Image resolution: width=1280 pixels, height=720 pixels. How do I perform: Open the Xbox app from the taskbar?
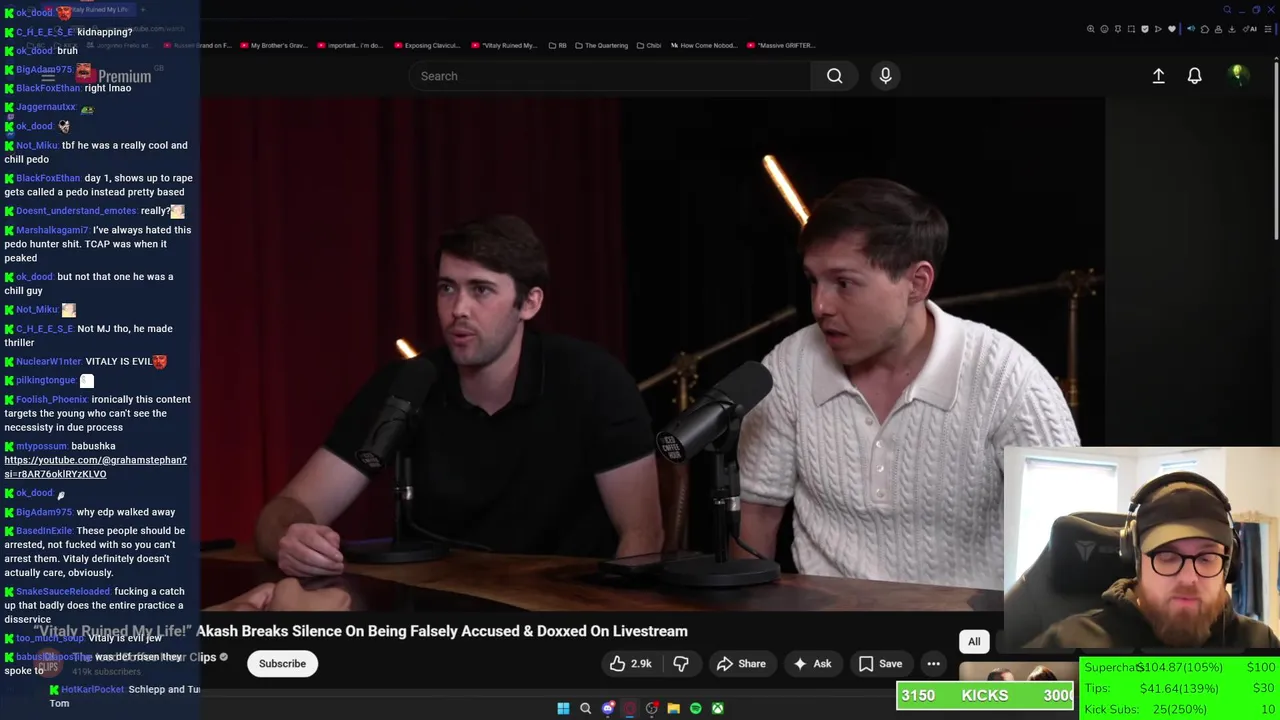pos(717,708)
